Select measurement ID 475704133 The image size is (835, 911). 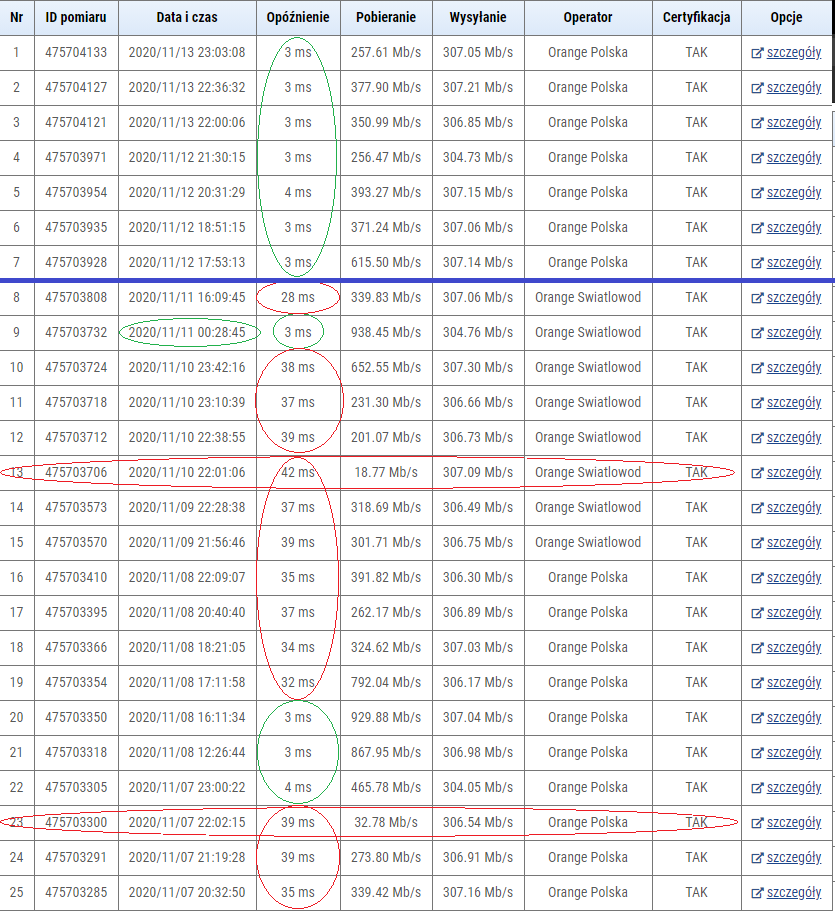(x=76, y=52)
